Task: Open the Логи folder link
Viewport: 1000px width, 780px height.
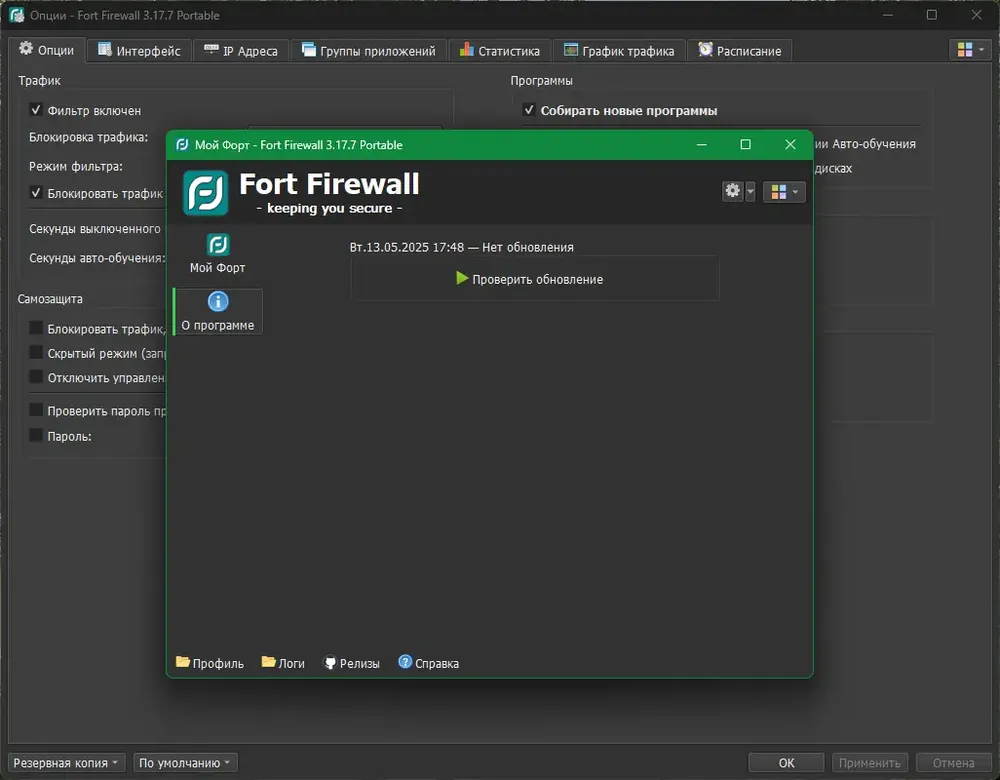Action: coord(283,663)
